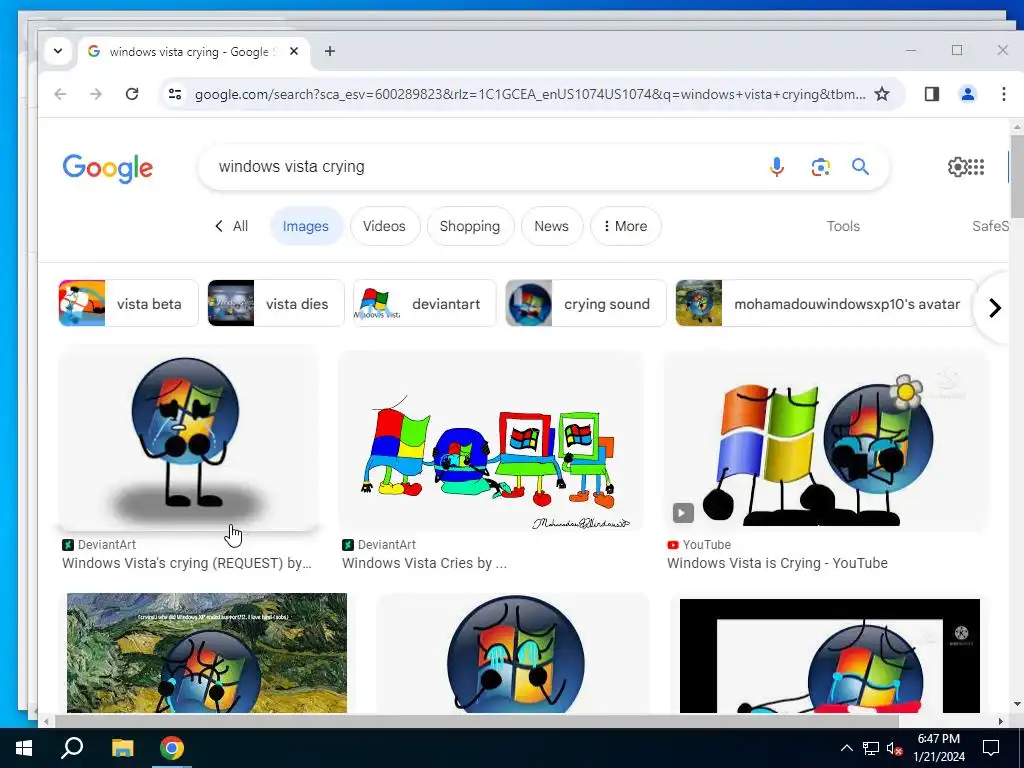Select the 'crying sound' suggestion chip

point(586,303)
